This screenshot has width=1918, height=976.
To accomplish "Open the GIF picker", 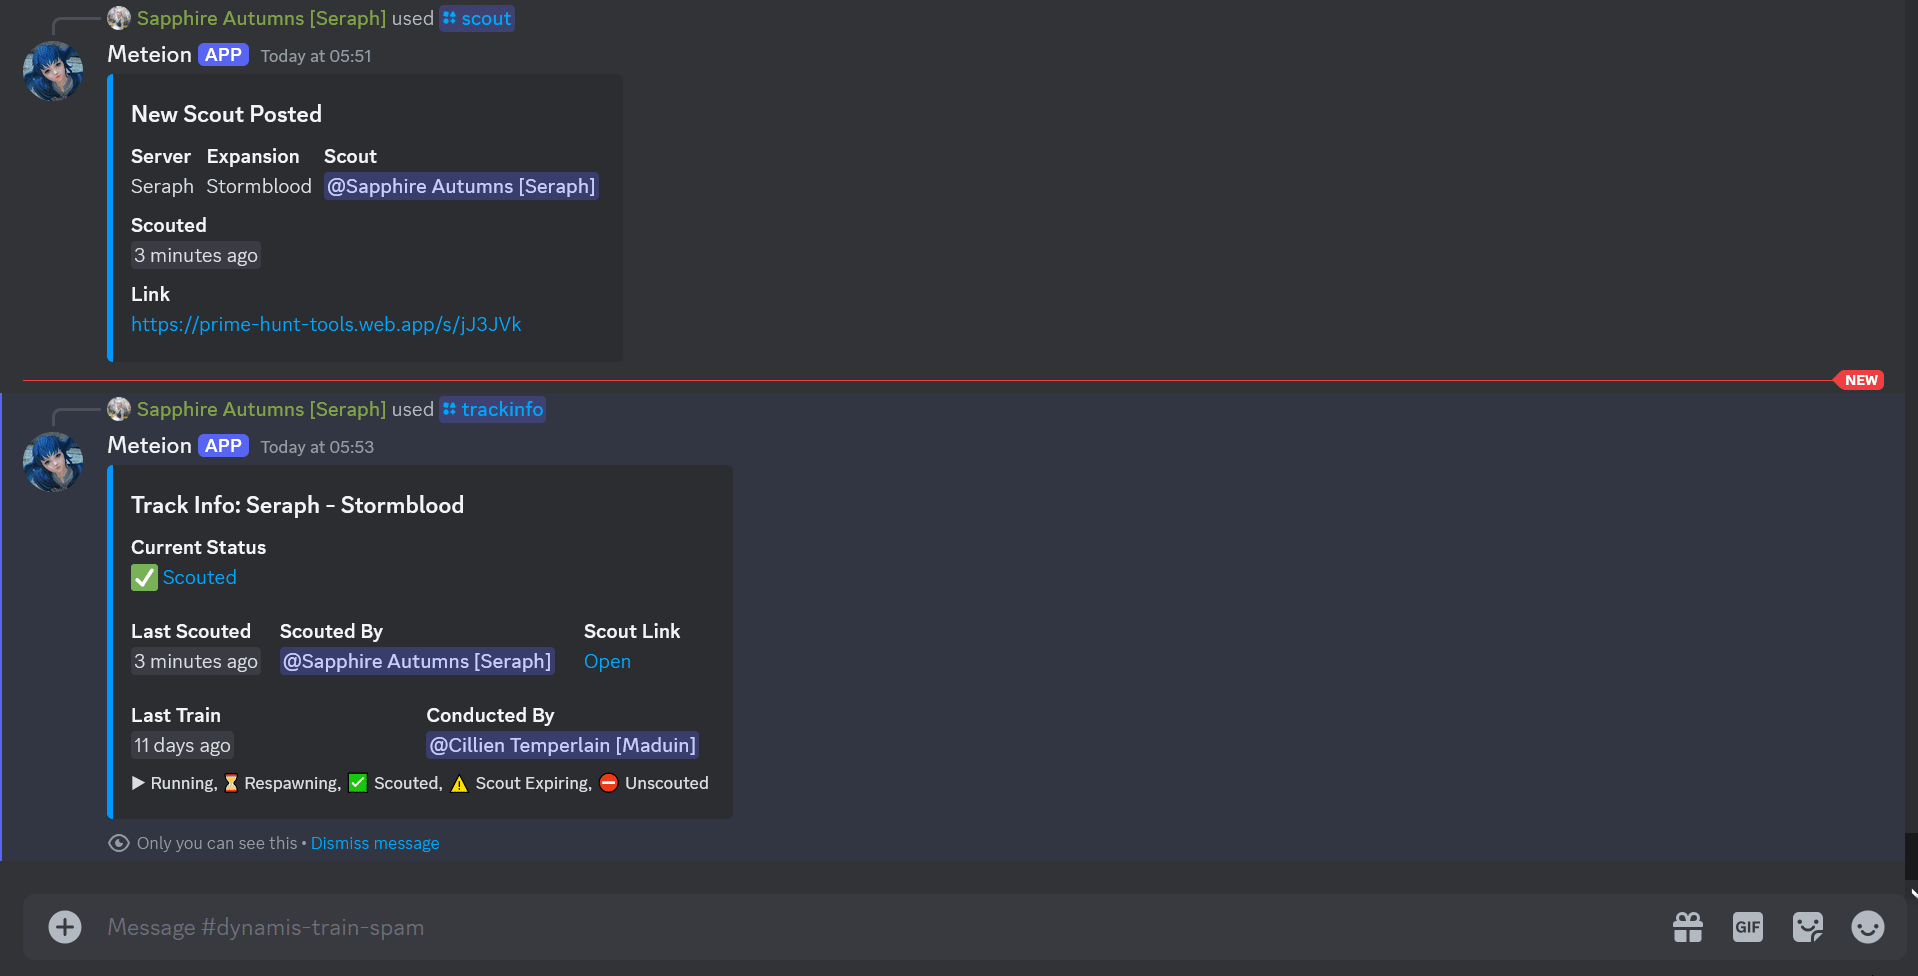I will pyautogui.click(x=1747, y=927).
